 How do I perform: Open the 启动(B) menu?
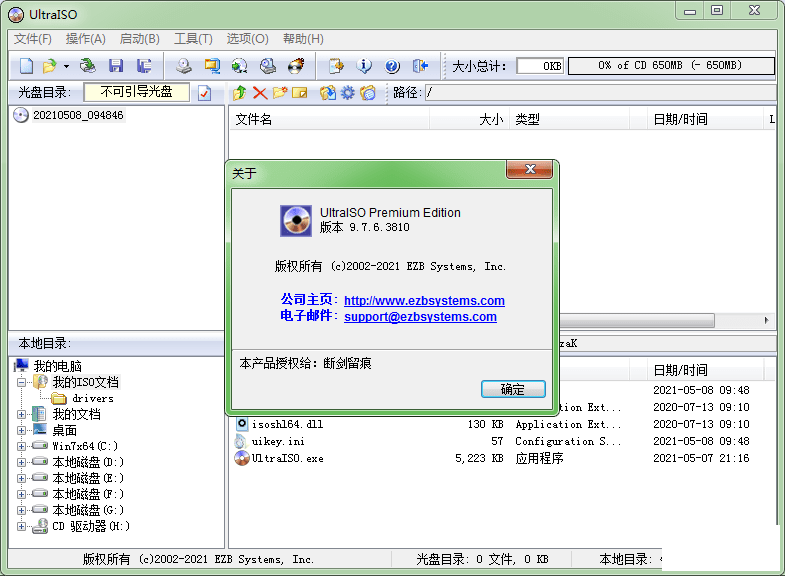140,39
